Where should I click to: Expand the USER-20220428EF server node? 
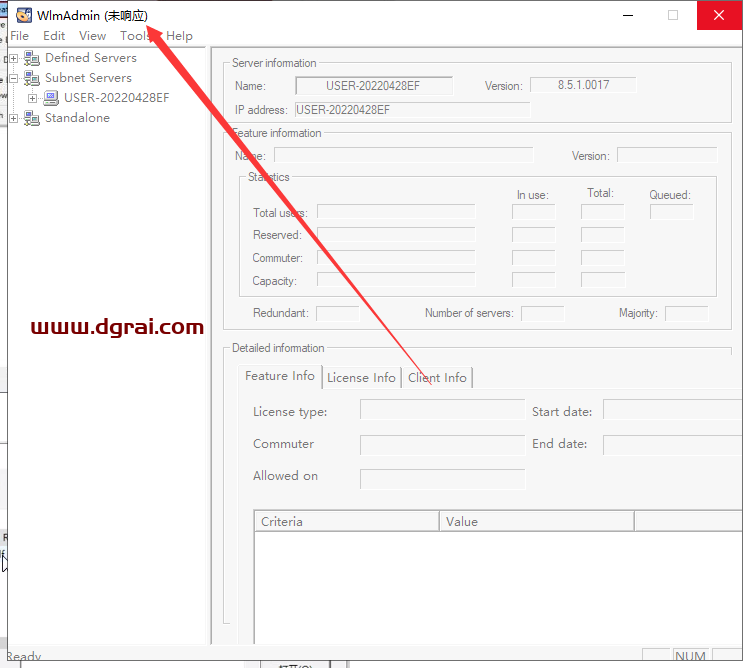33,98
